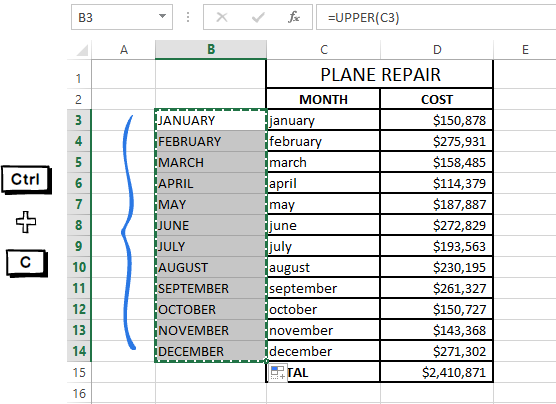The height and width of the screenshot is (404, 556).
Task: Select column B header
Action: point(211,49)
